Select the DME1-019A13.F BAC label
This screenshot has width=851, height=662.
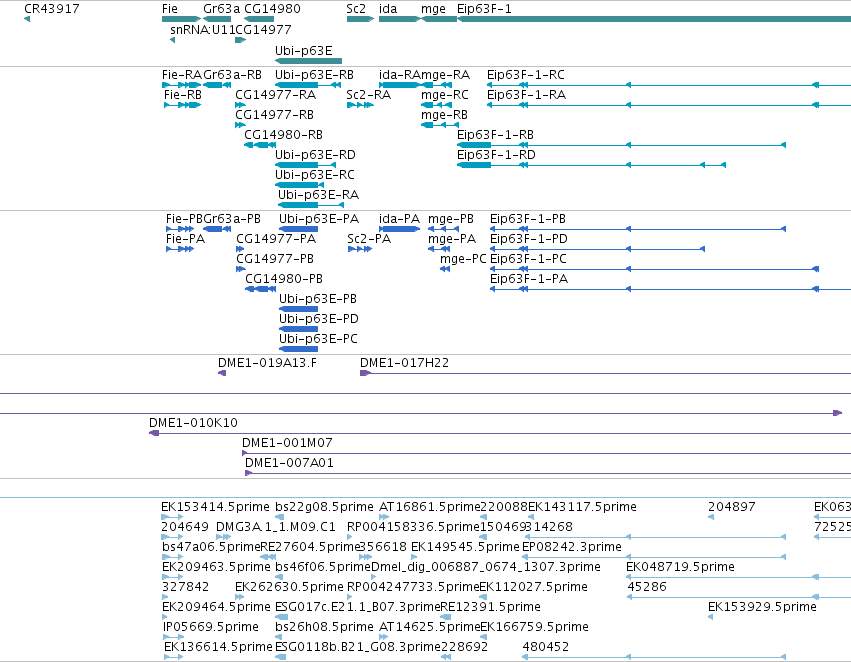(267, 362)
